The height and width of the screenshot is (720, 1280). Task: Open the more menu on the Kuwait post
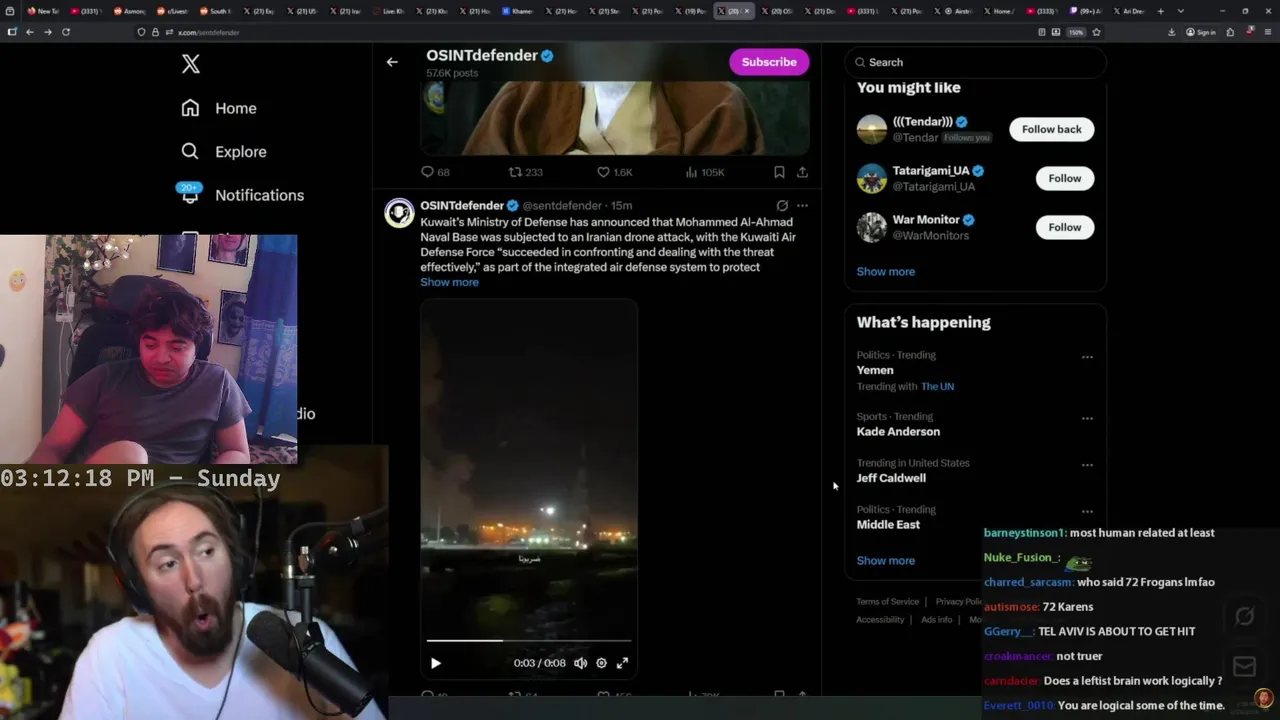click(x=802, y=205)
